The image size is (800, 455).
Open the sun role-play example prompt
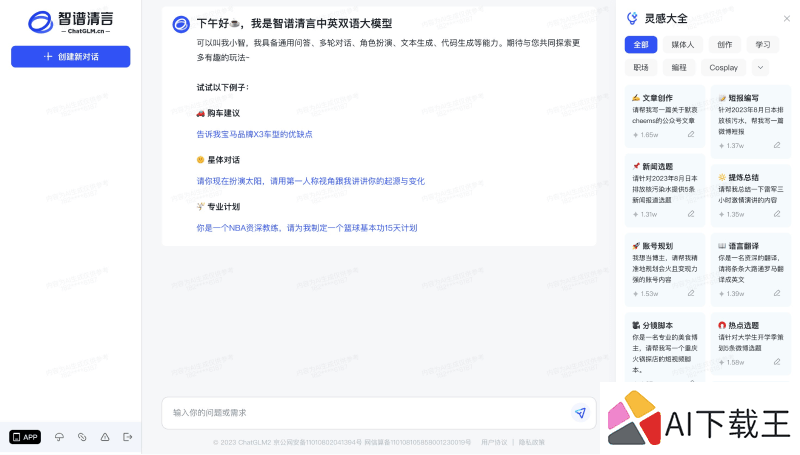click(x=311, y=181)
